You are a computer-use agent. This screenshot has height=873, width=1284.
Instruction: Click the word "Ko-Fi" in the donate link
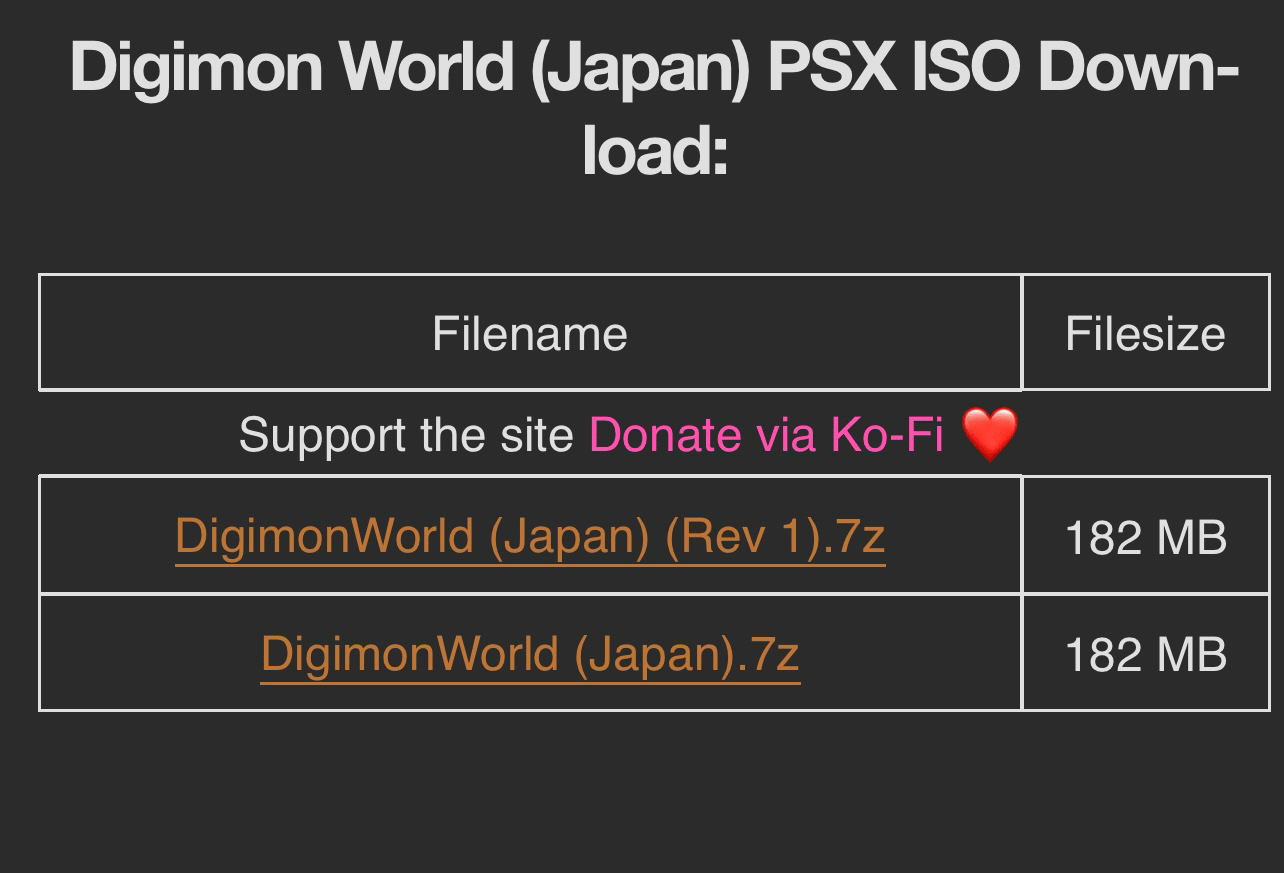(x=887, y=435)
